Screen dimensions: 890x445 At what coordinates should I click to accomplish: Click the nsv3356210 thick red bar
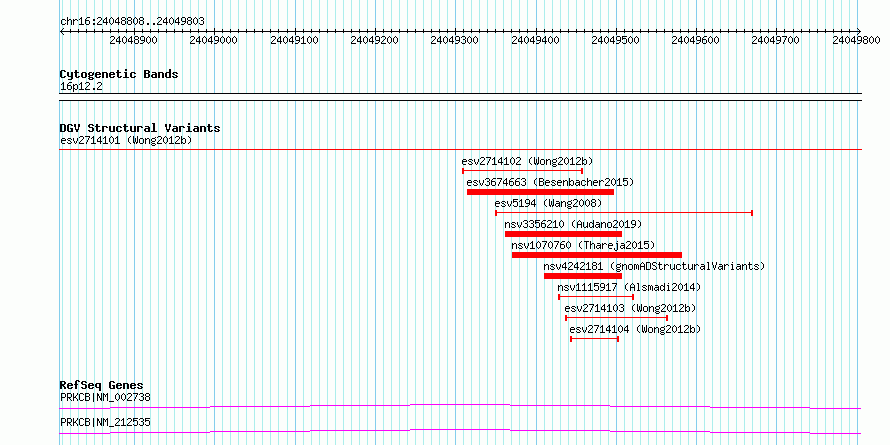click(563, 234)
